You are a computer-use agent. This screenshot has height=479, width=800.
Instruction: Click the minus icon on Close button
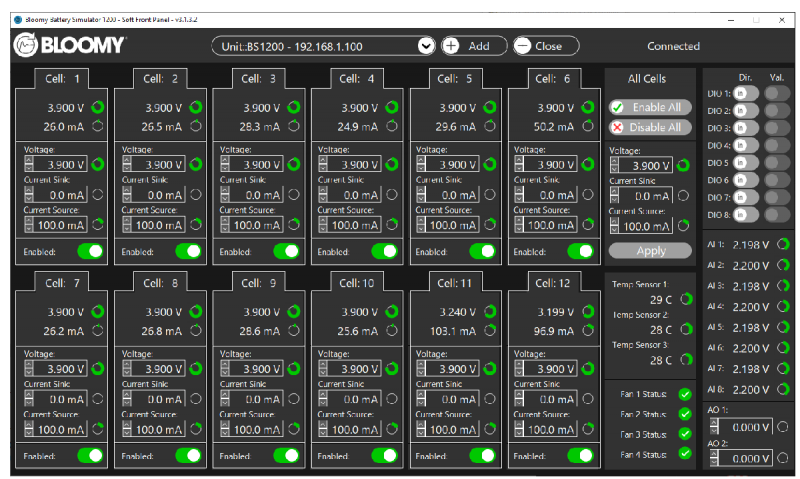point(522,46)
